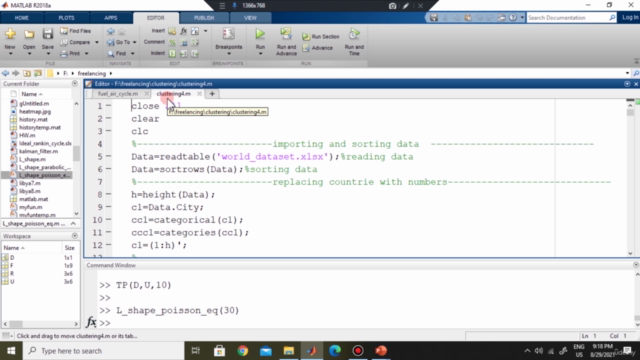
Task: Open the Go To dropdown arrow
Action: tap(134, 42)
